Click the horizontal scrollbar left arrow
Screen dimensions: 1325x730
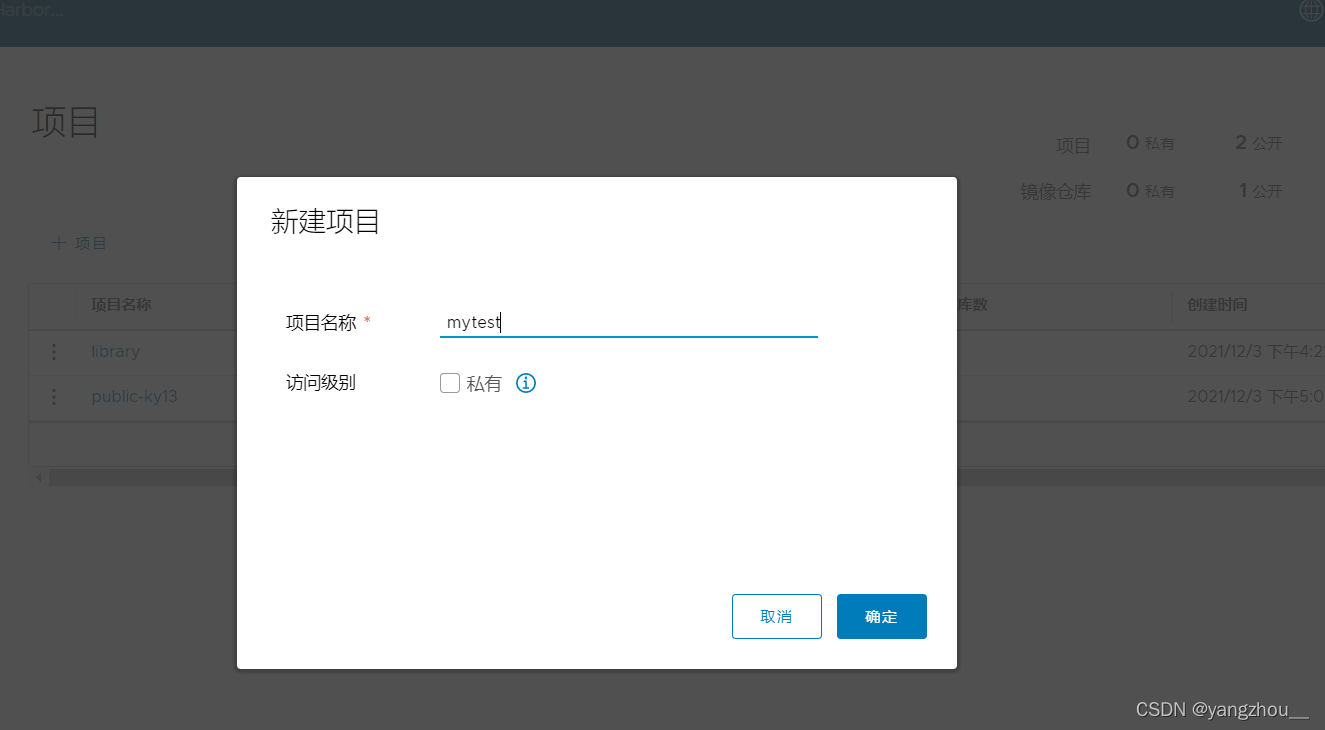[x=39, y=478]
